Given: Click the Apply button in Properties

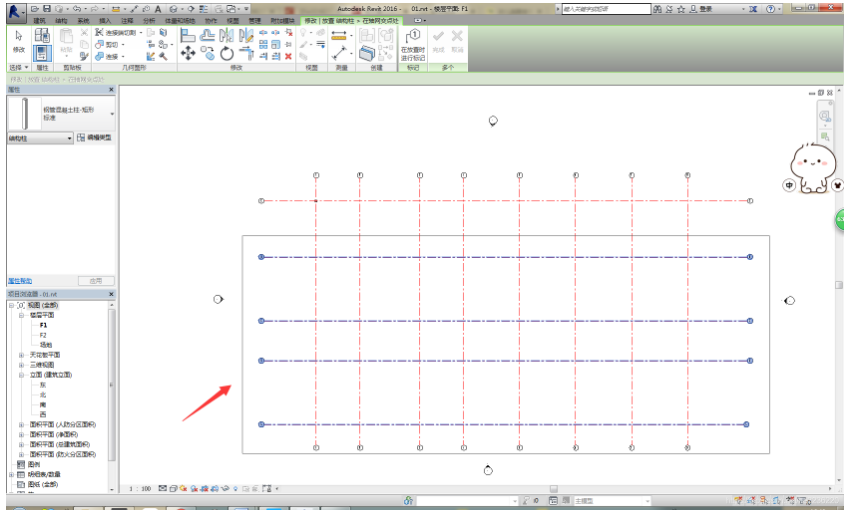Looking at the screenshot, I should tap(96, 281).
